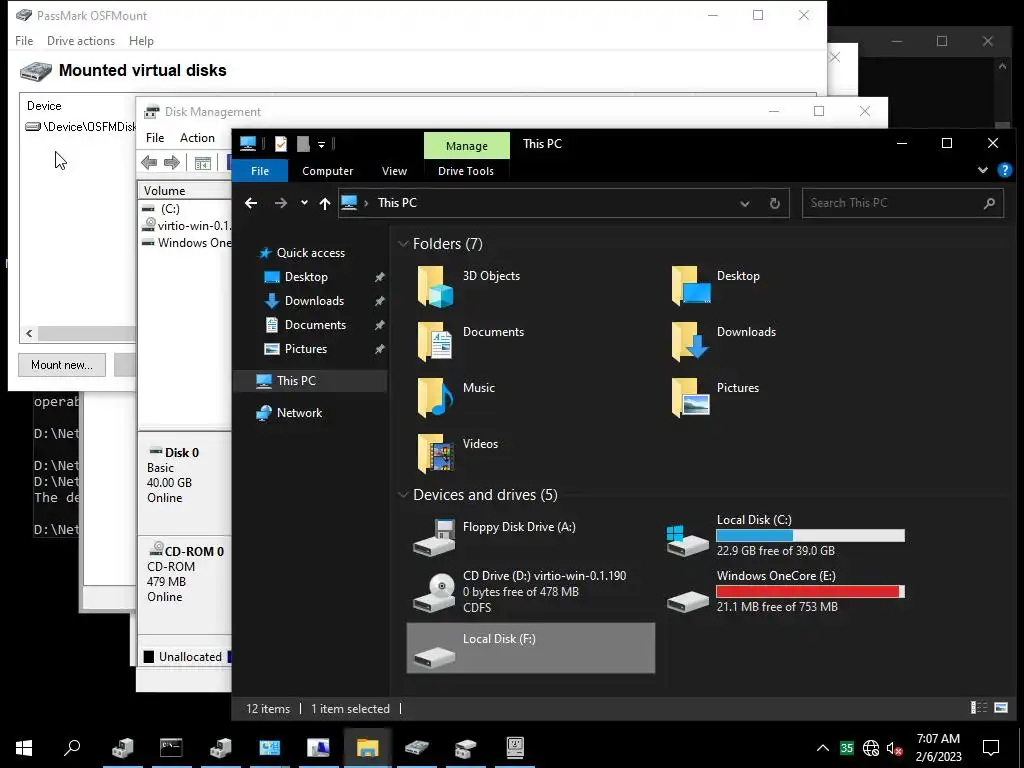Click the Mount new... button

pos(62,364)
